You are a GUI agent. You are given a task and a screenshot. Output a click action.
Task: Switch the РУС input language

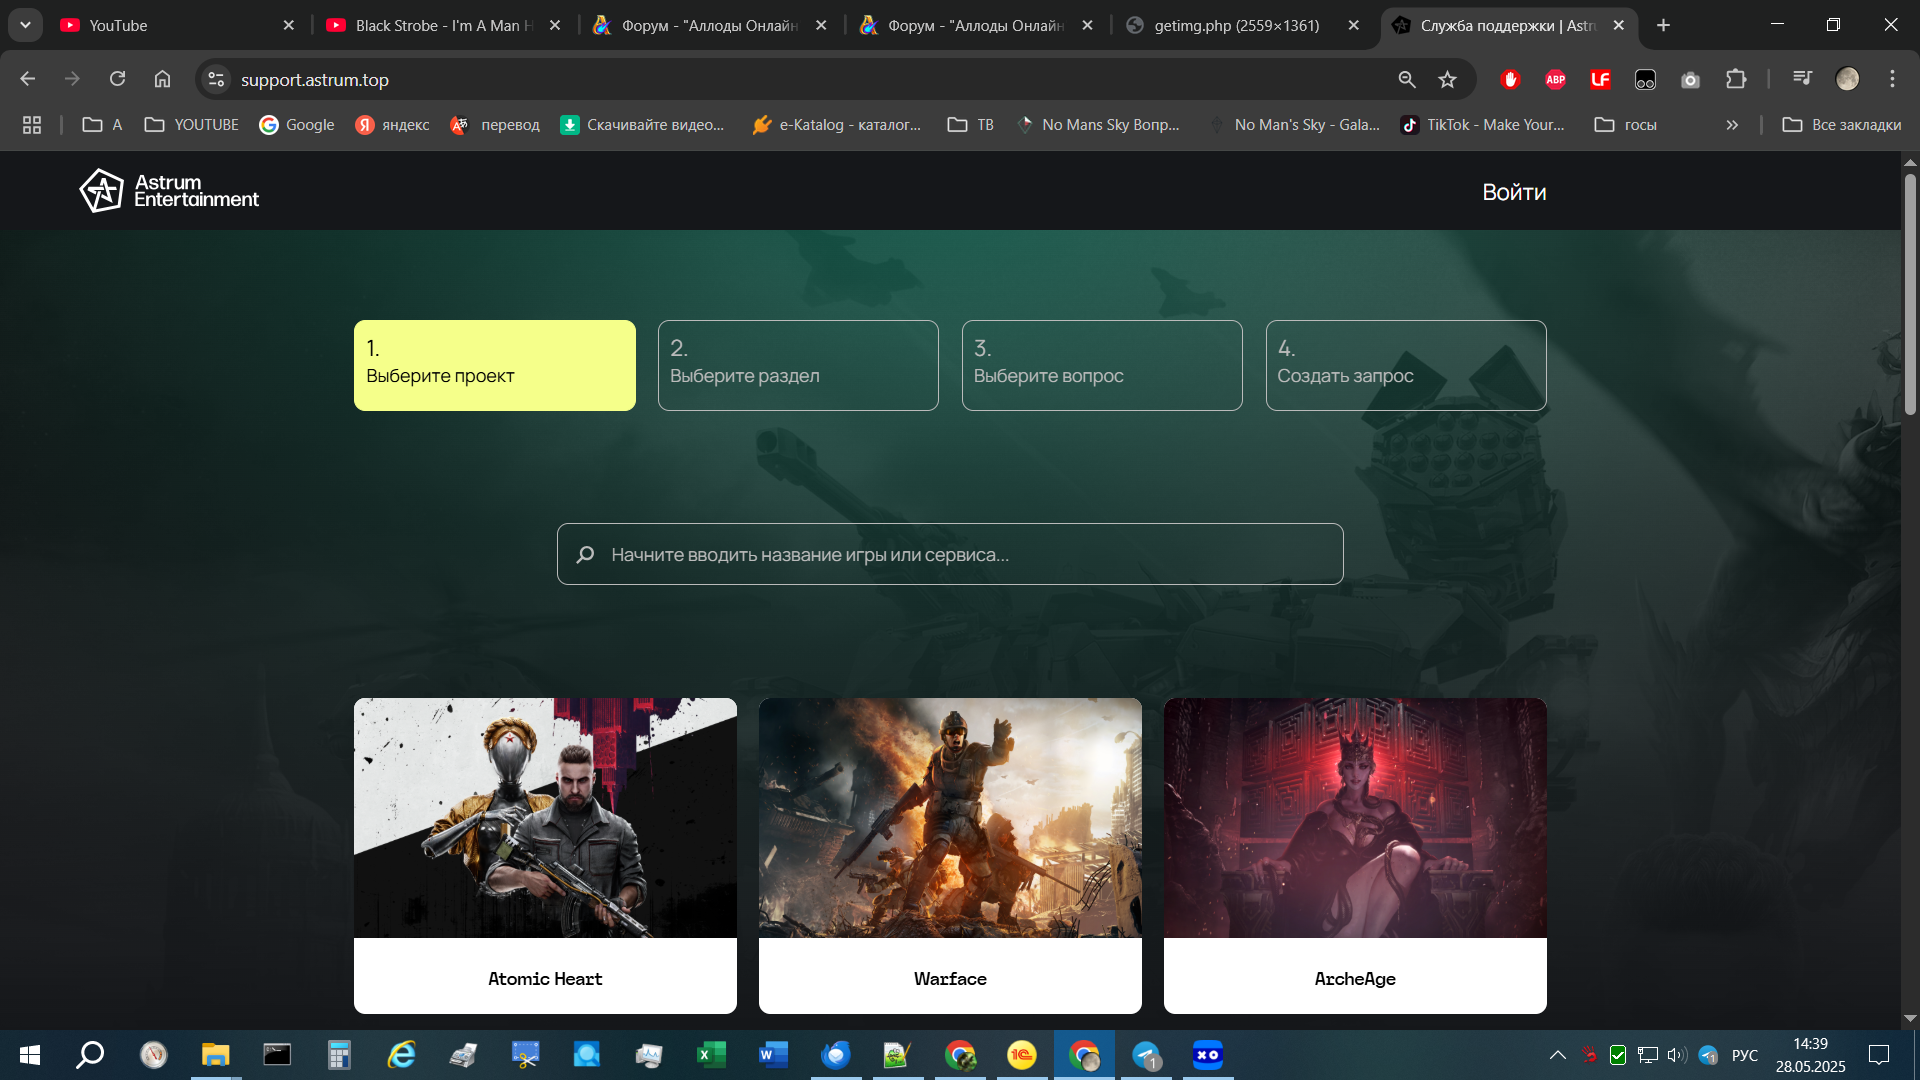1745,1055
